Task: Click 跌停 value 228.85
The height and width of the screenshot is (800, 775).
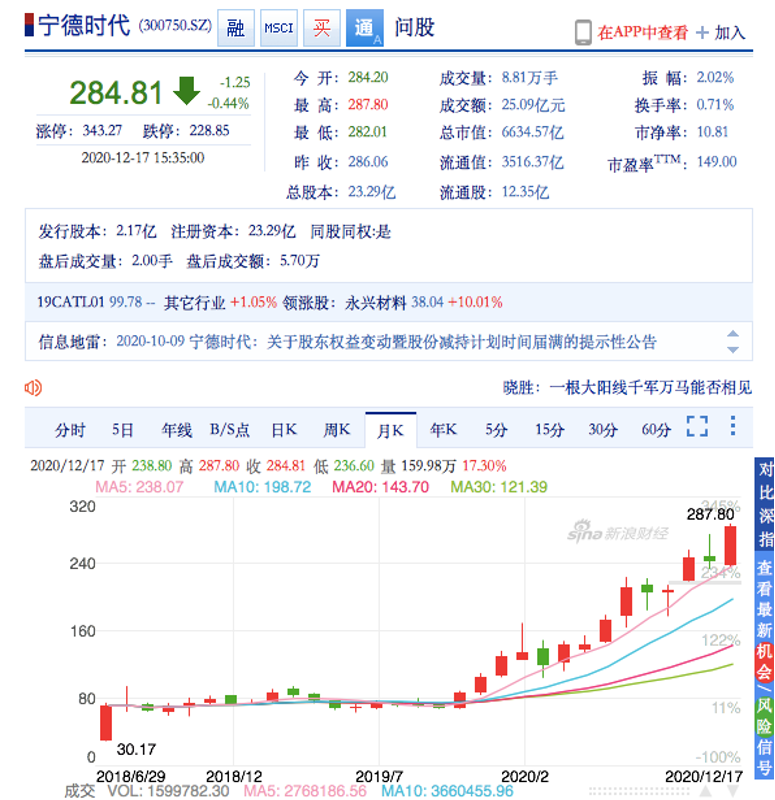Action: 209,131
